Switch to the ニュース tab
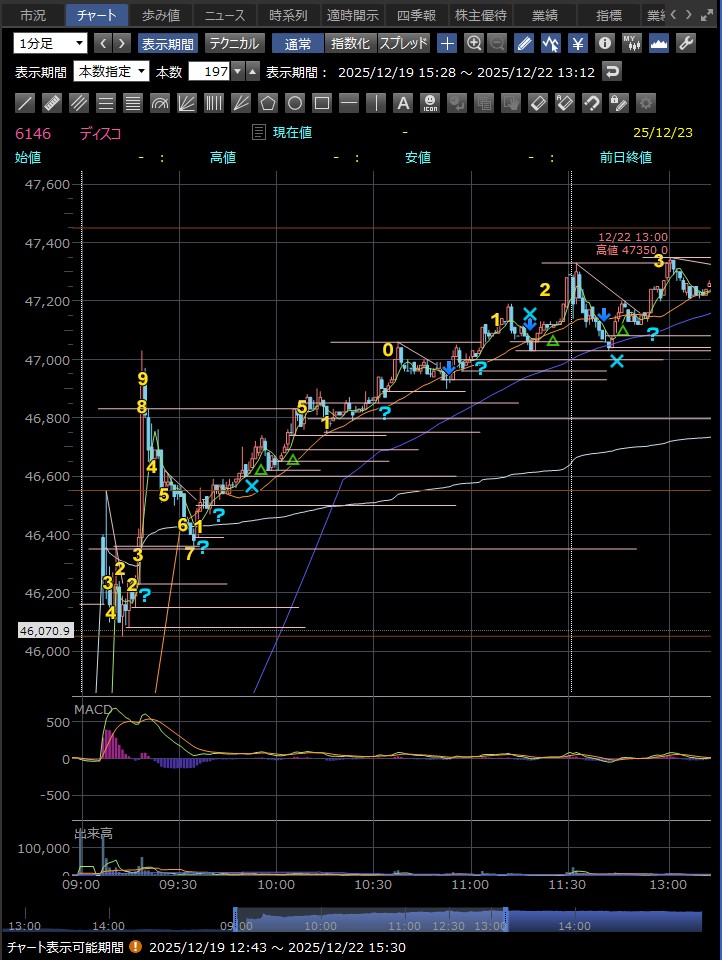The height and width of the screenshot is (960, 722). click(224, 15)
